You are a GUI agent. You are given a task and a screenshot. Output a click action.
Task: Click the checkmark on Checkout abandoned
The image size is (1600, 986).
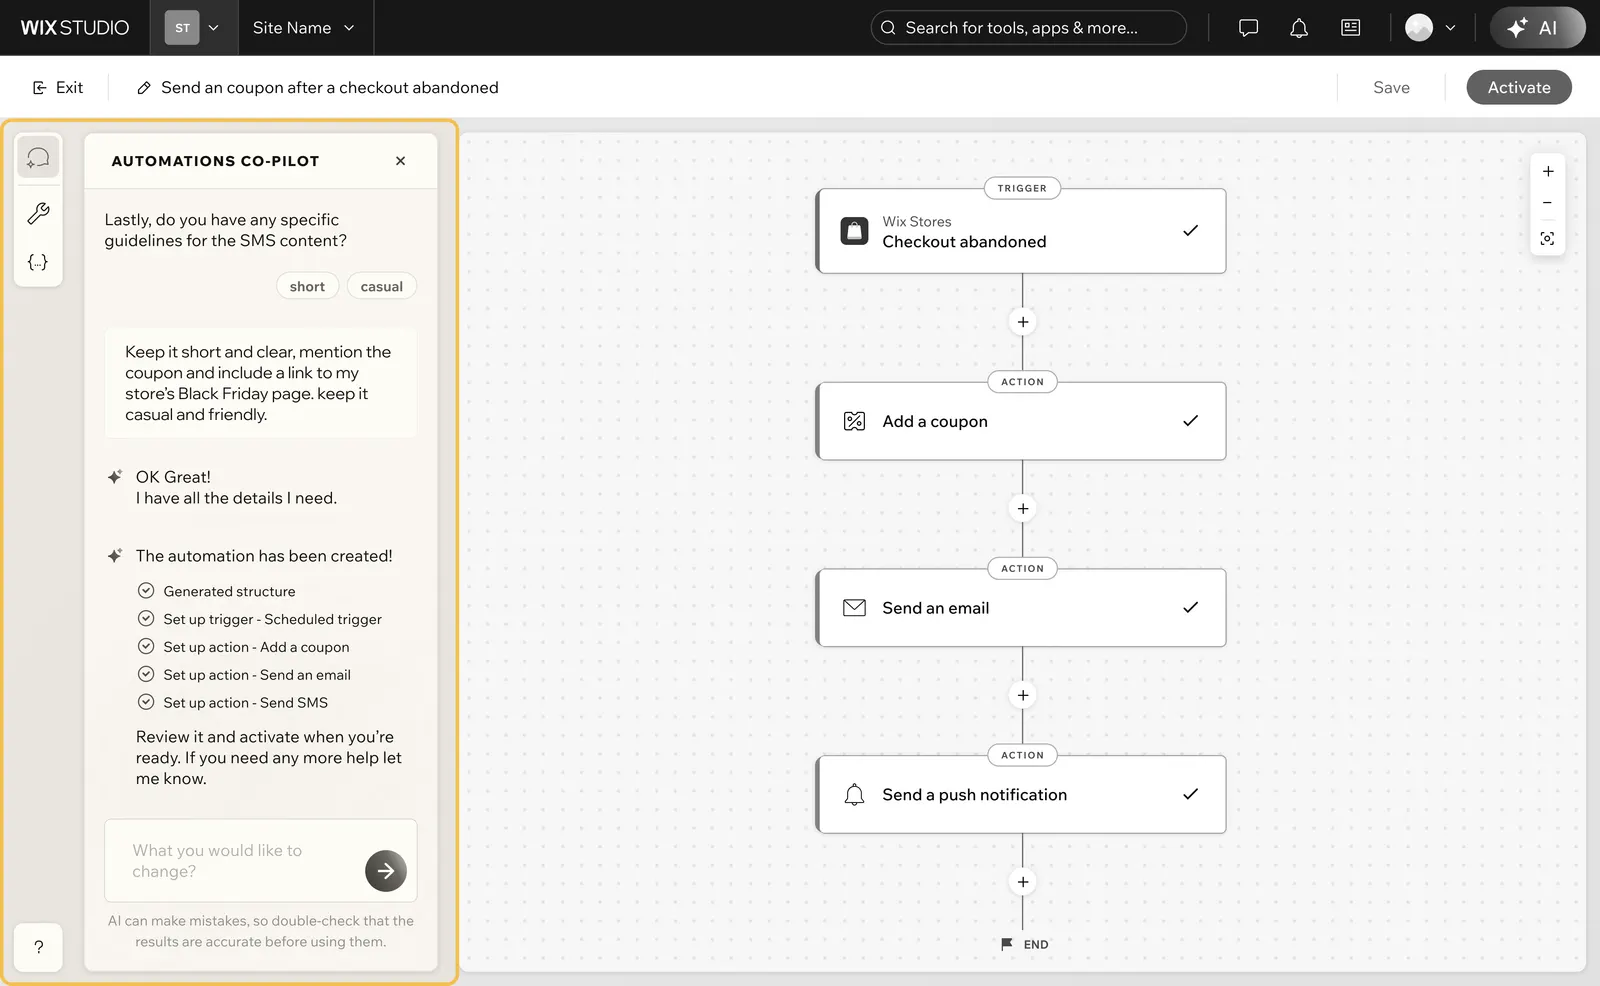click(1190, 231)
